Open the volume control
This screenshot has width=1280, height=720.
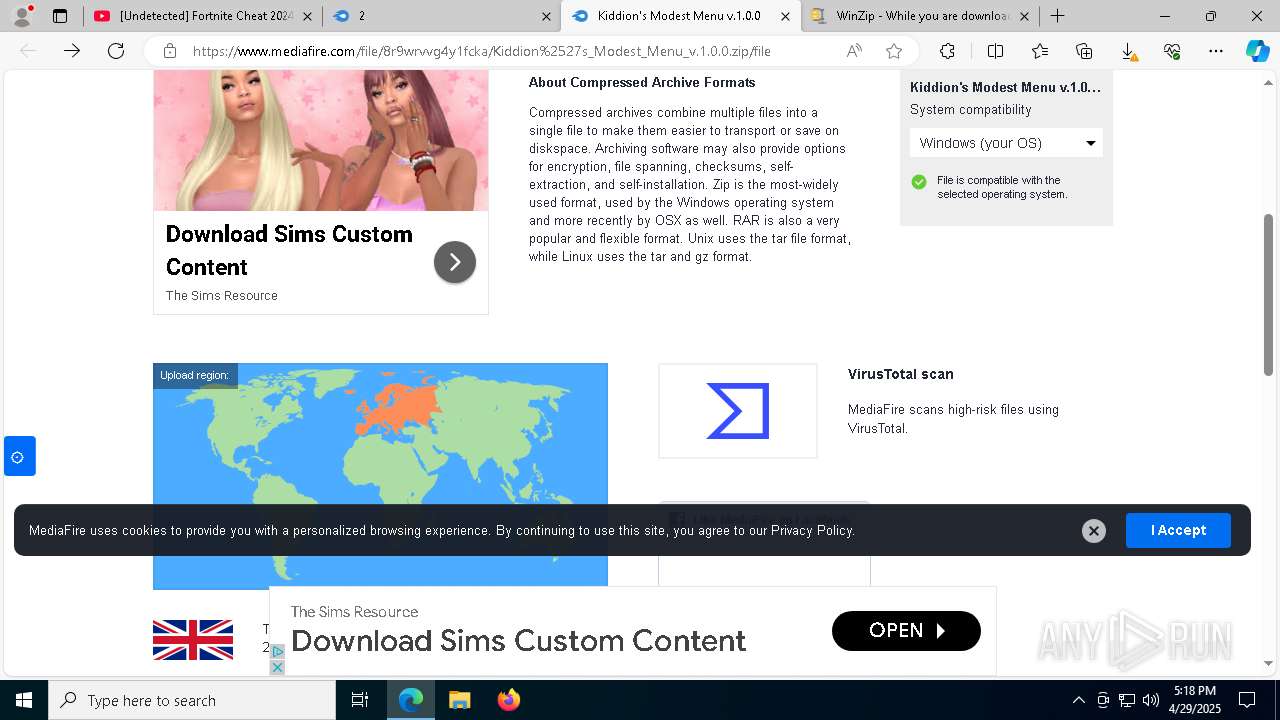pyautogui.click(x=1151, y=700)
